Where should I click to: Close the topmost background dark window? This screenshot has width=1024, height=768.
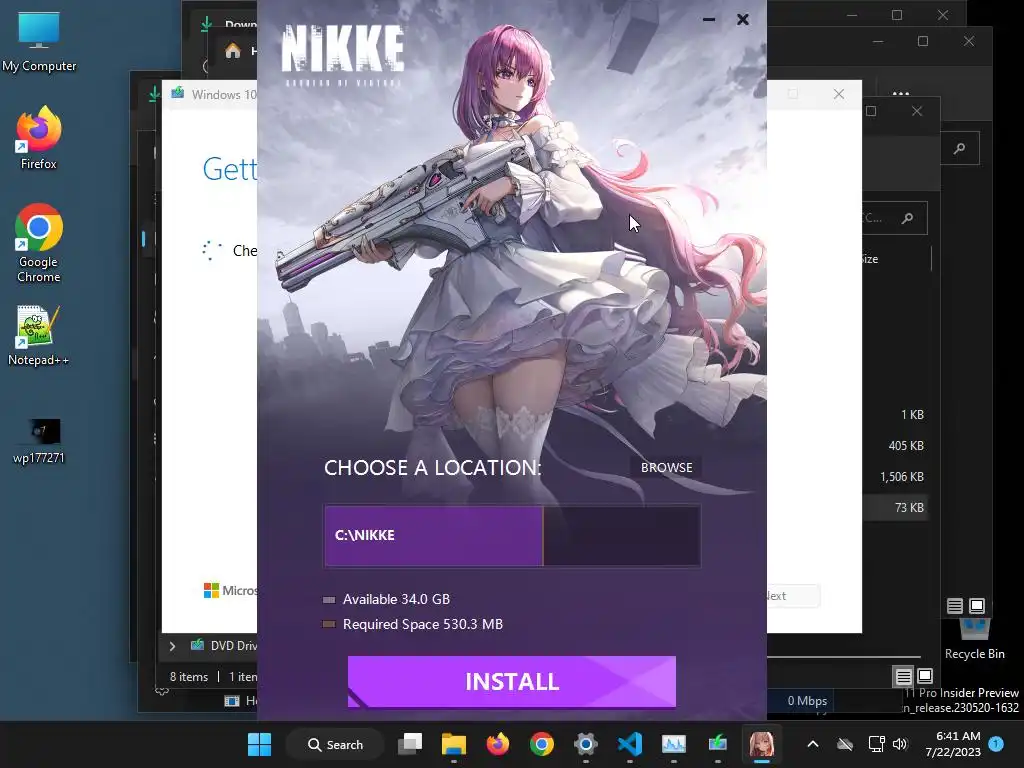point(942,14)
